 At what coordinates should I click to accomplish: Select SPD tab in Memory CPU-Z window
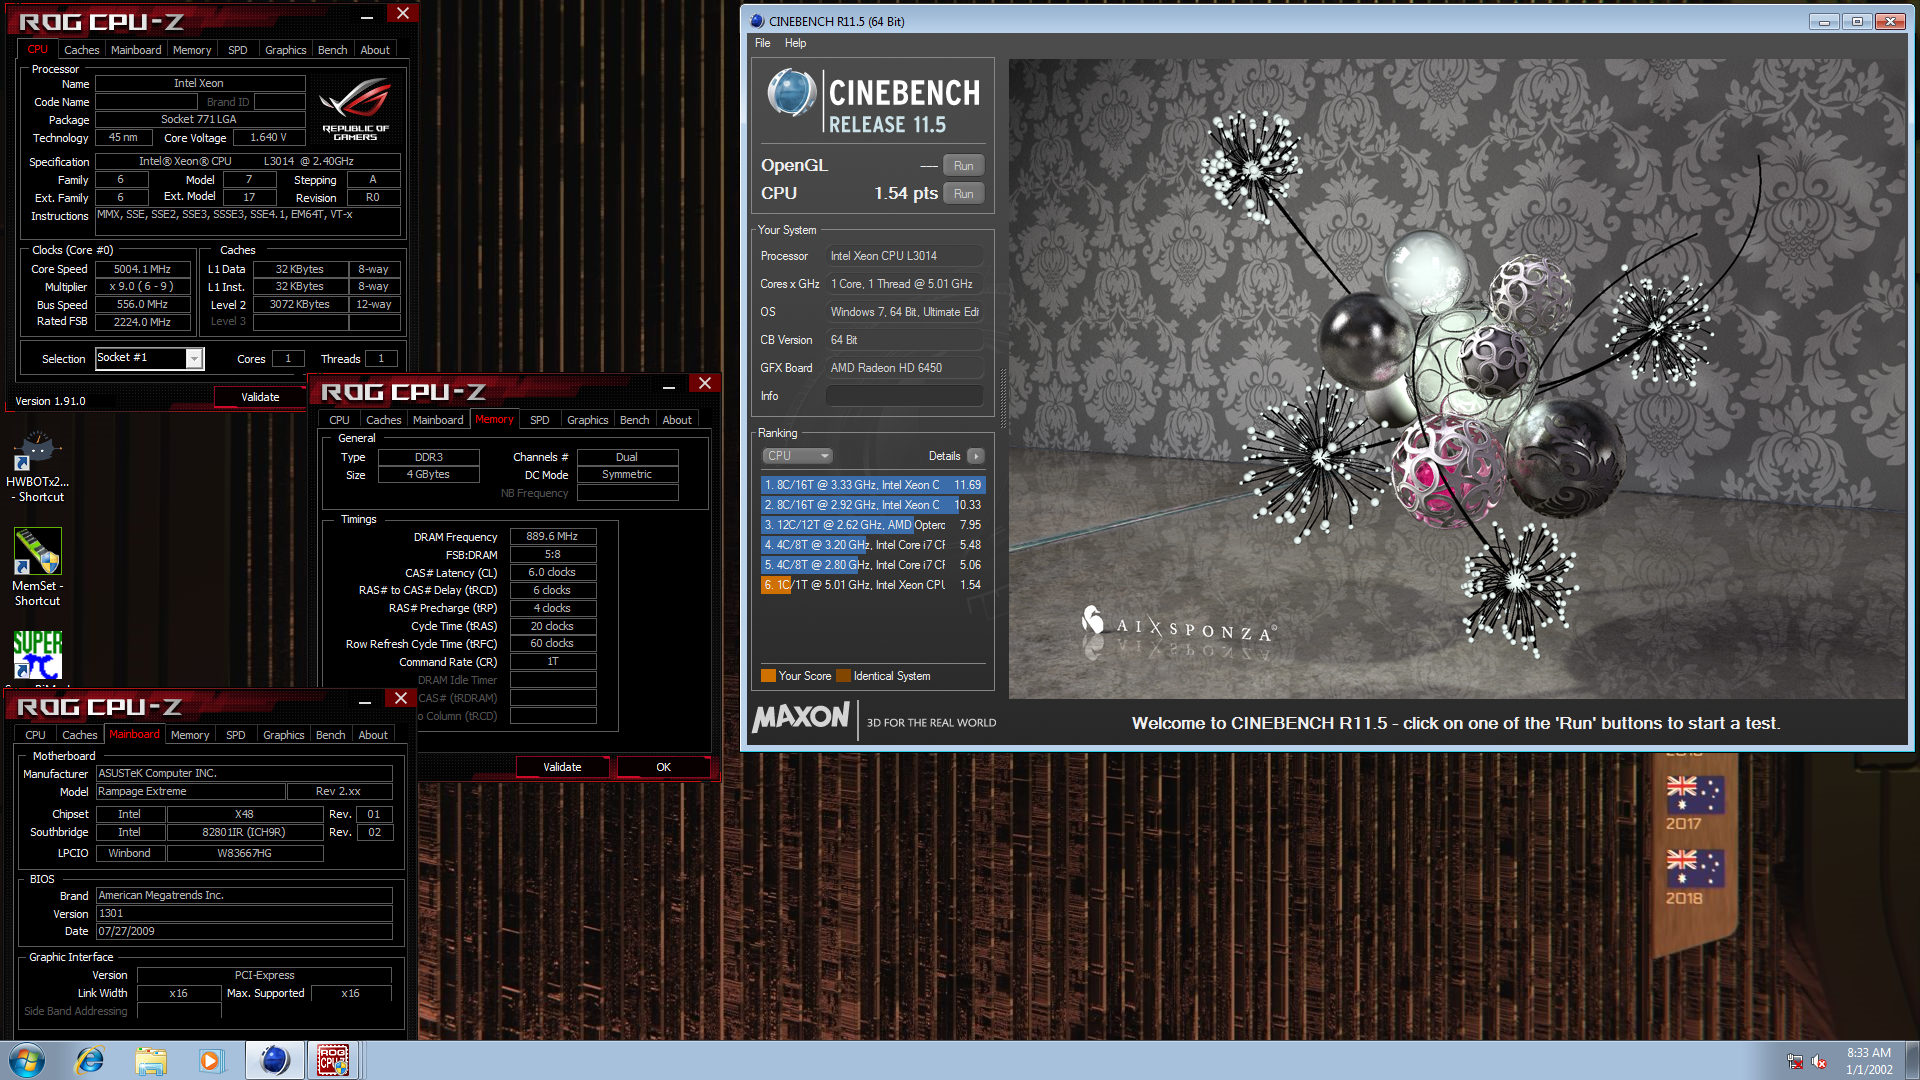(x=539, y=420)
